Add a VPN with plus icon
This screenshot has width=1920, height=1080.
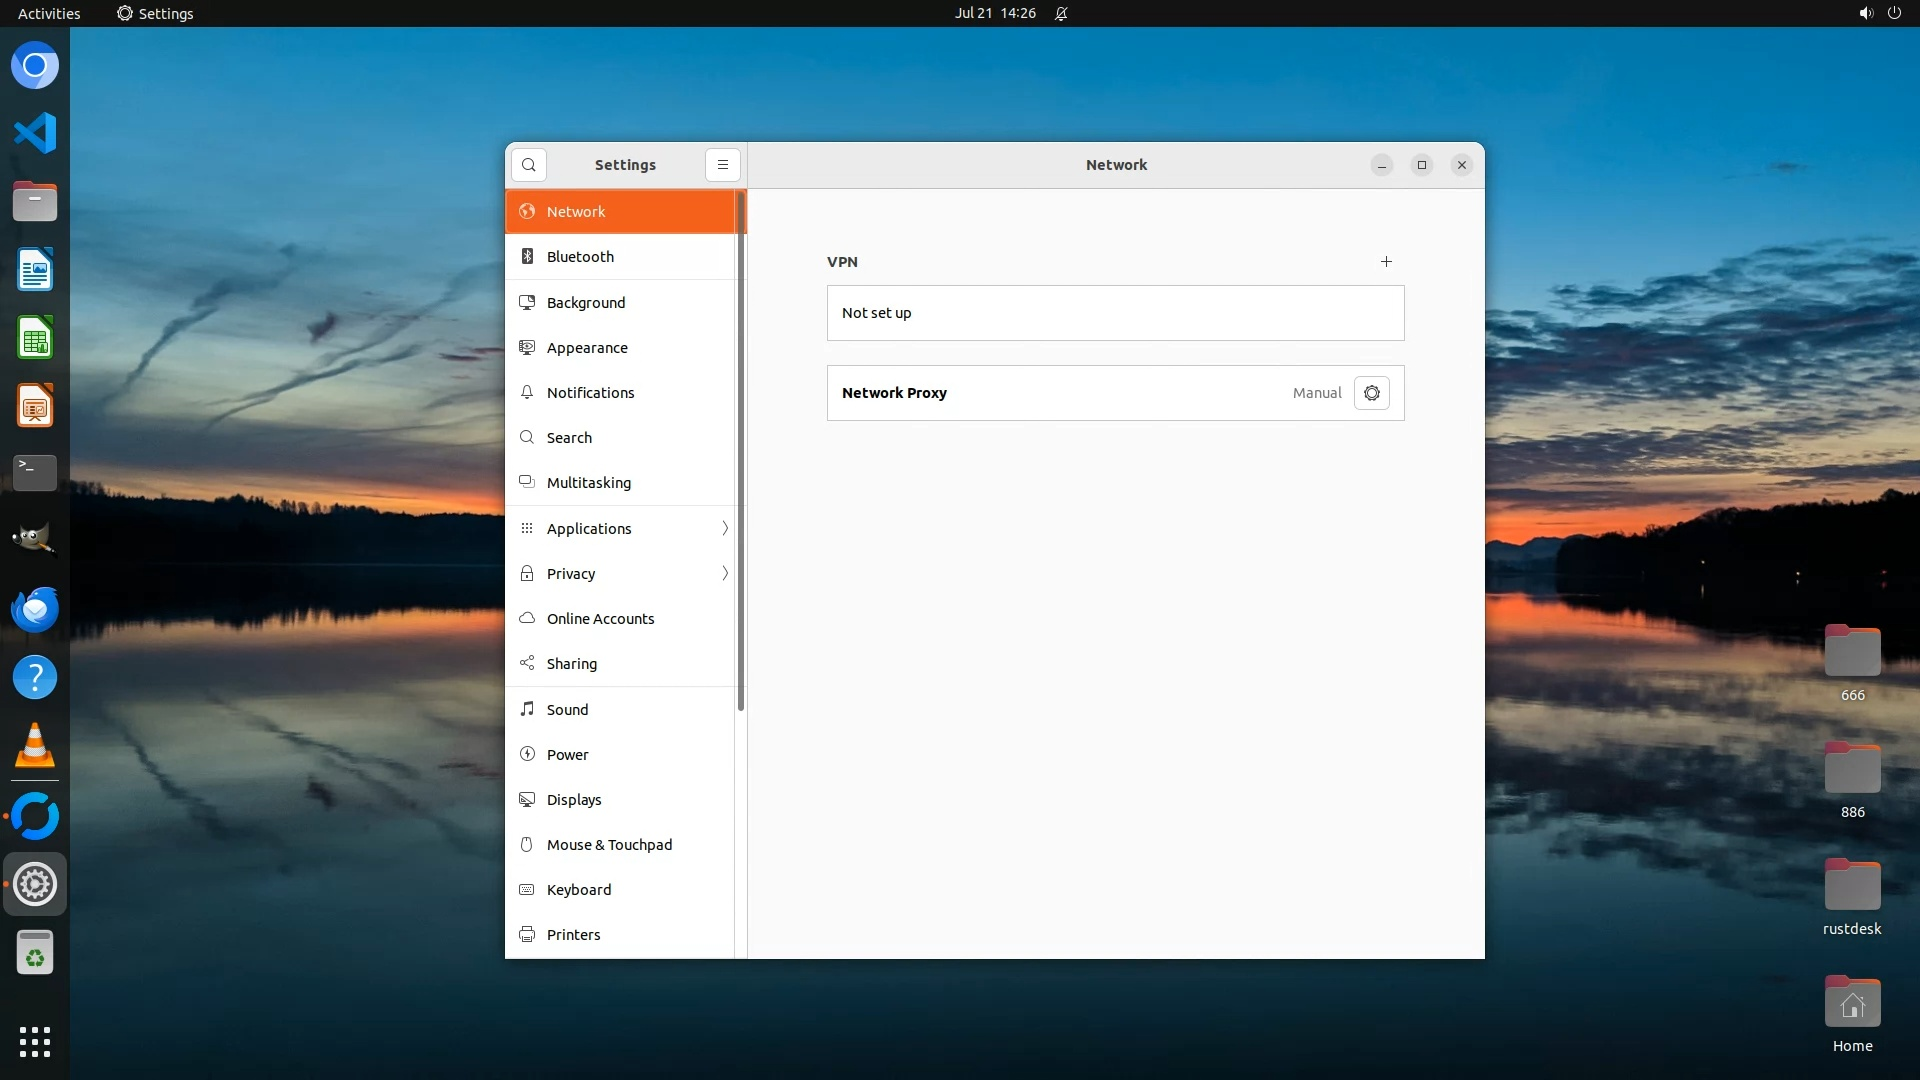click(x=1386, y=262)
